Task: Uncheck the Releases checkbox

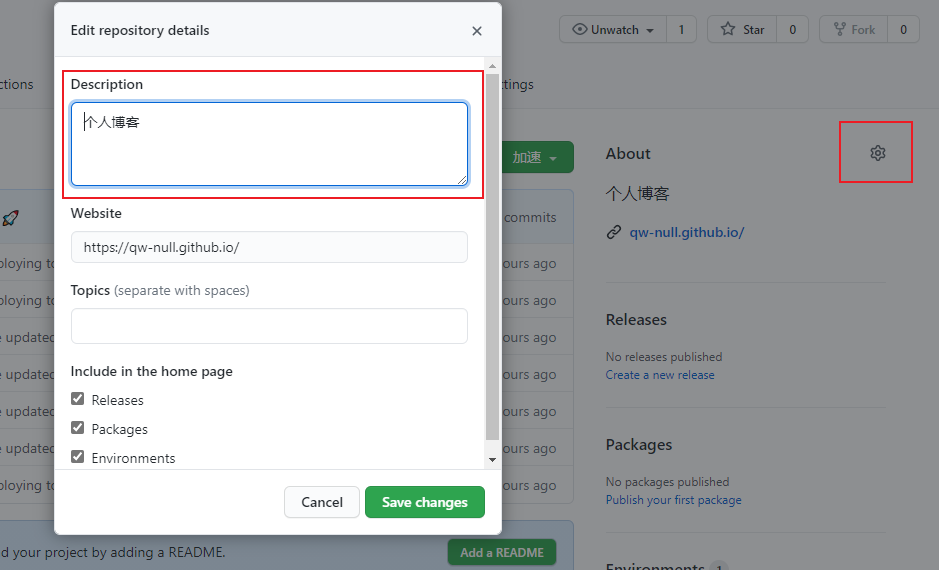Action: click(x=77, y=399)
